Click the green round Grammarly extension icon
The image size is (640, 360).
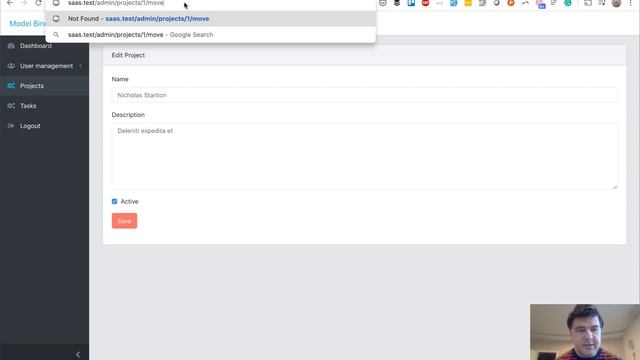pyautogui.click(x=568, y=3)
